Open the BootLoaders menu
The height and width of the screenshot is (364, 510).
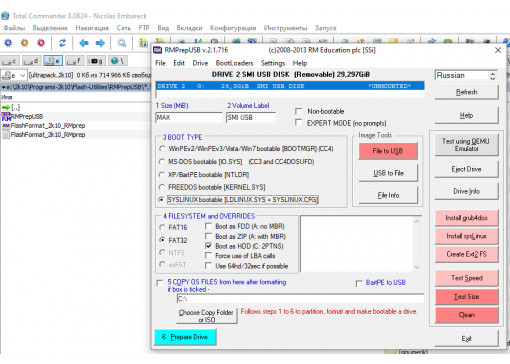pyautogui.click(x=234, y=63)
